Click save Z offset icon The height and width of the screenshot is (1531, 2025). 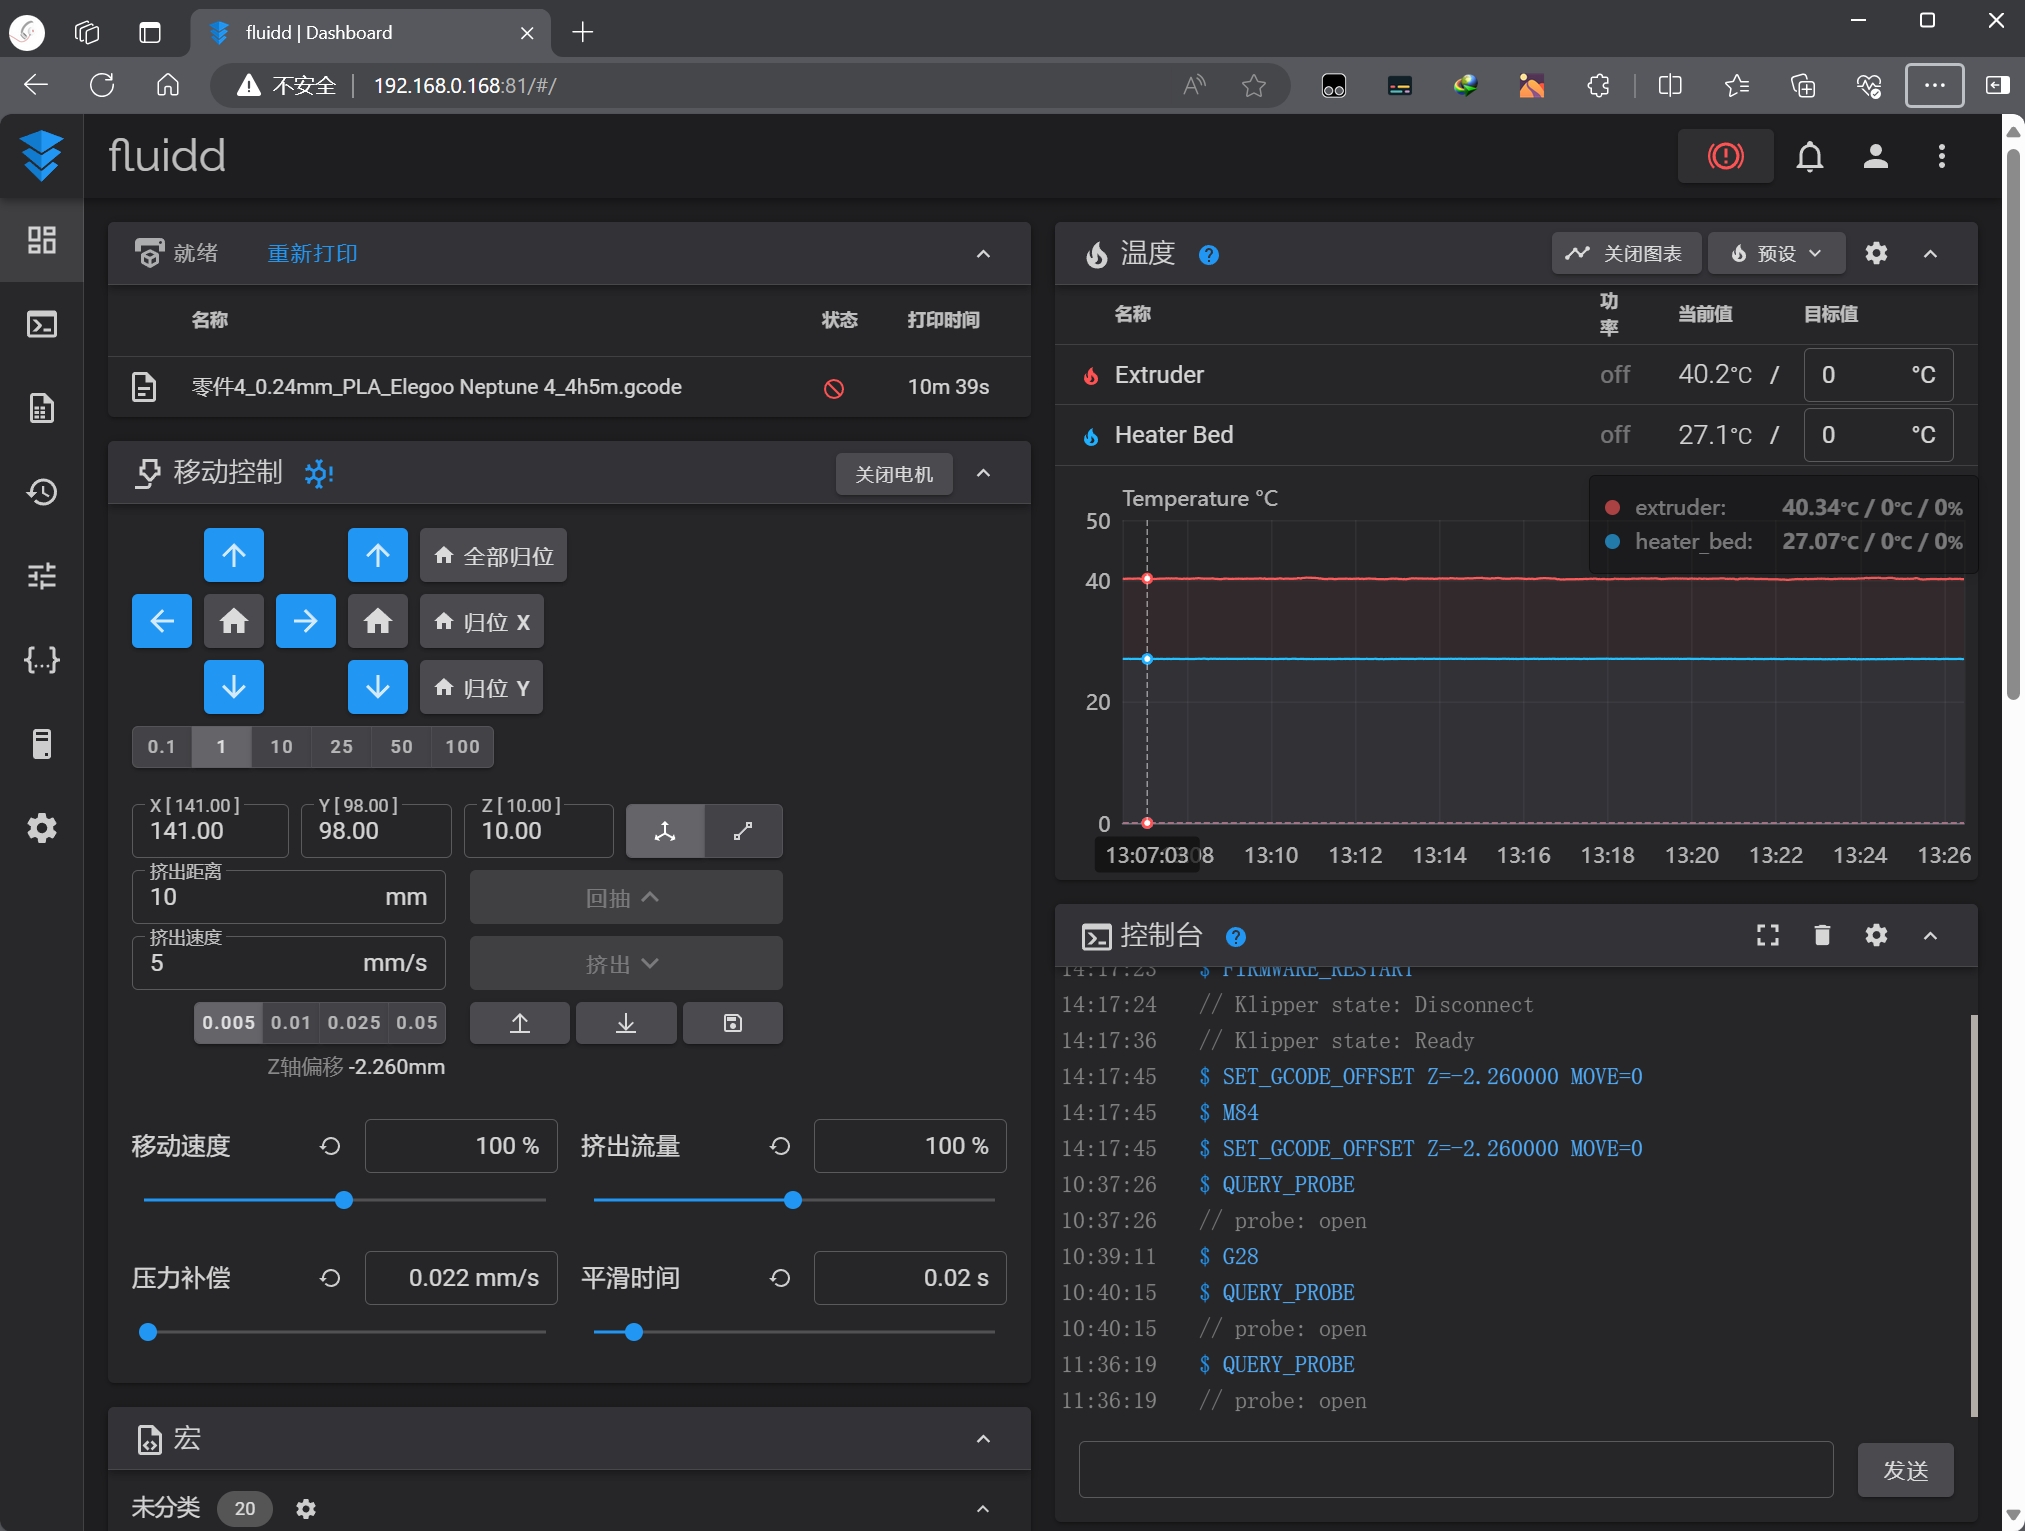tap(732, 1023)
